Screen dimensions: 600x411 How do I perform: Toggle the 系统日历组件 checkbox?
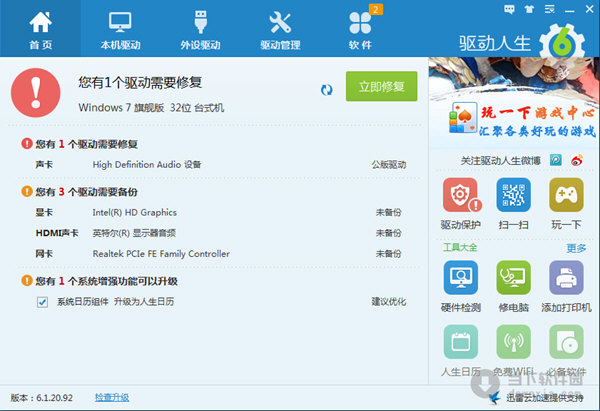(x=42, y=302)
